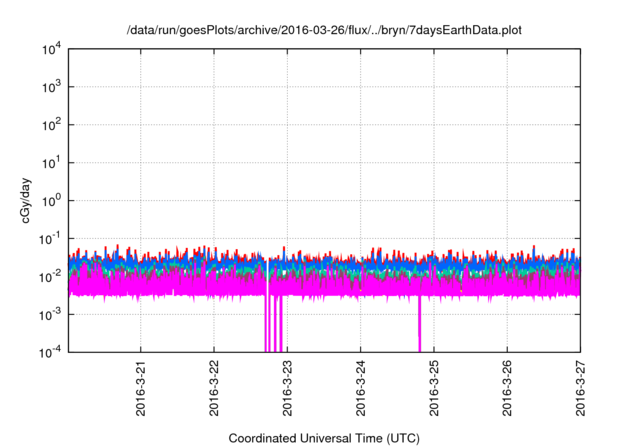Click the Coordinated Universal Time (UTC) label
The width and height of the screenshot is (640, 448).
tap(324, 438)
